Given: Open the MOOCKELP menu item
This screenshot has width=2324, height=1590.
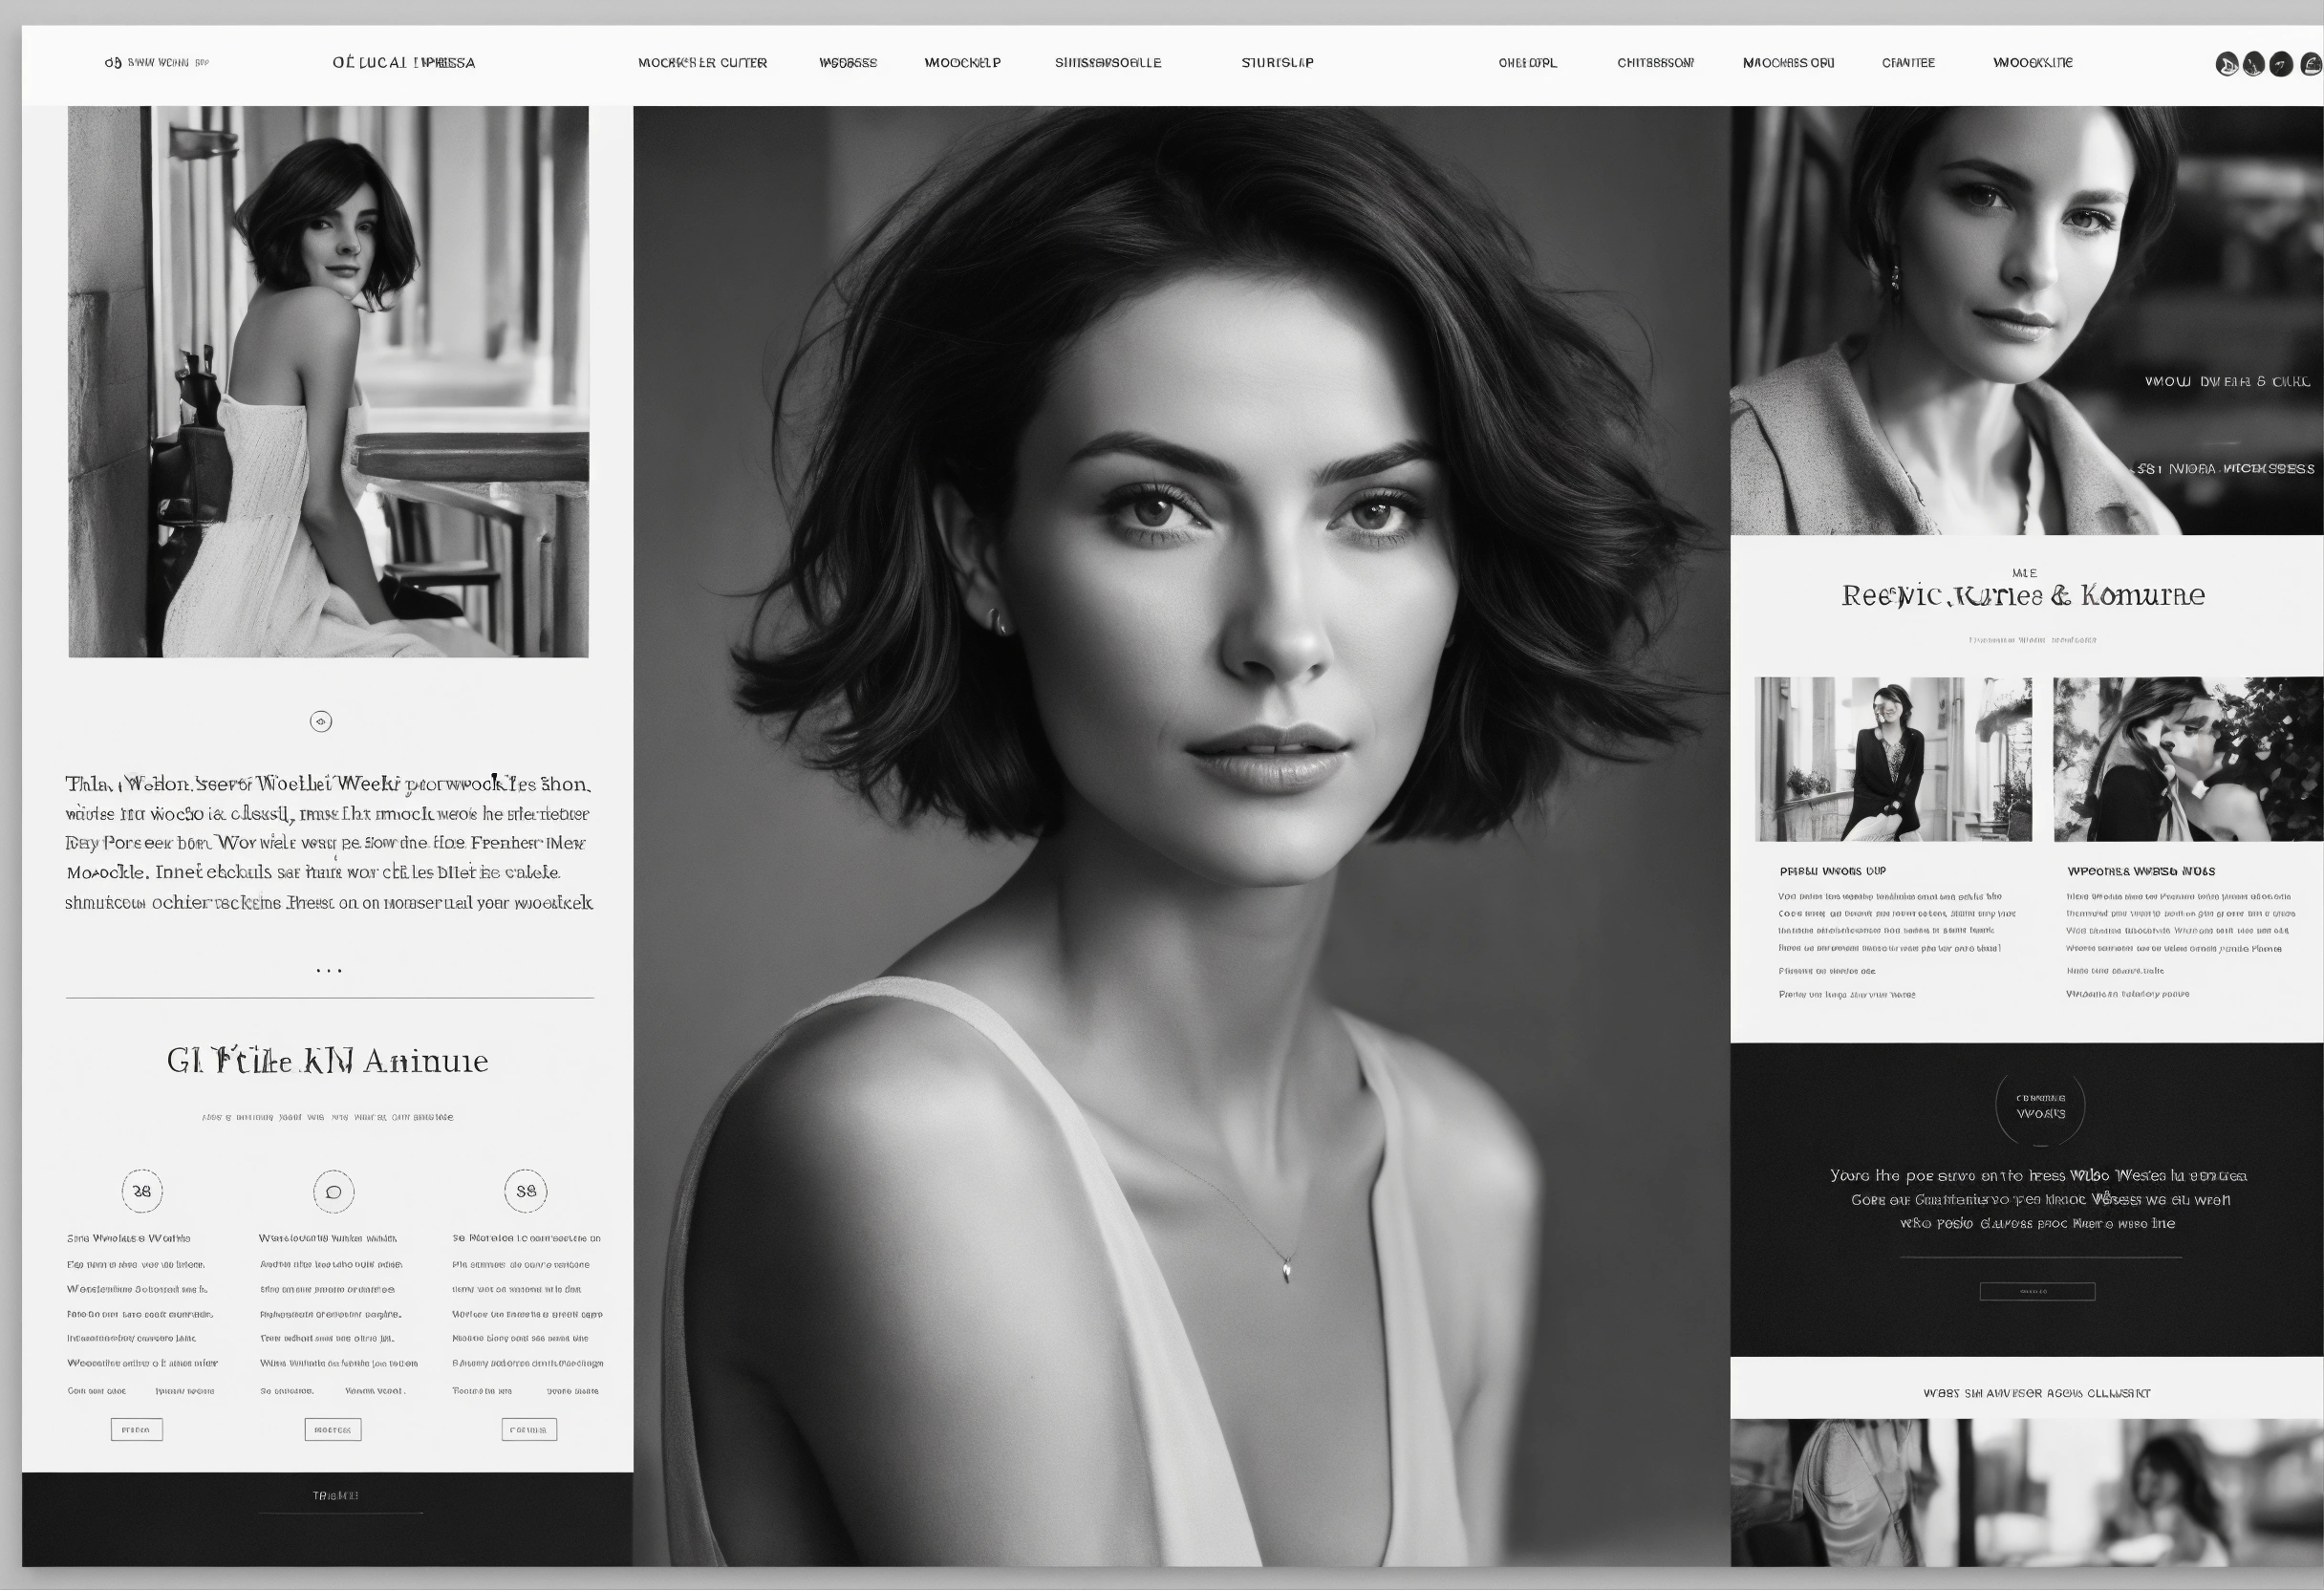Looking at the screenshot, I should [x=962, y=63].
